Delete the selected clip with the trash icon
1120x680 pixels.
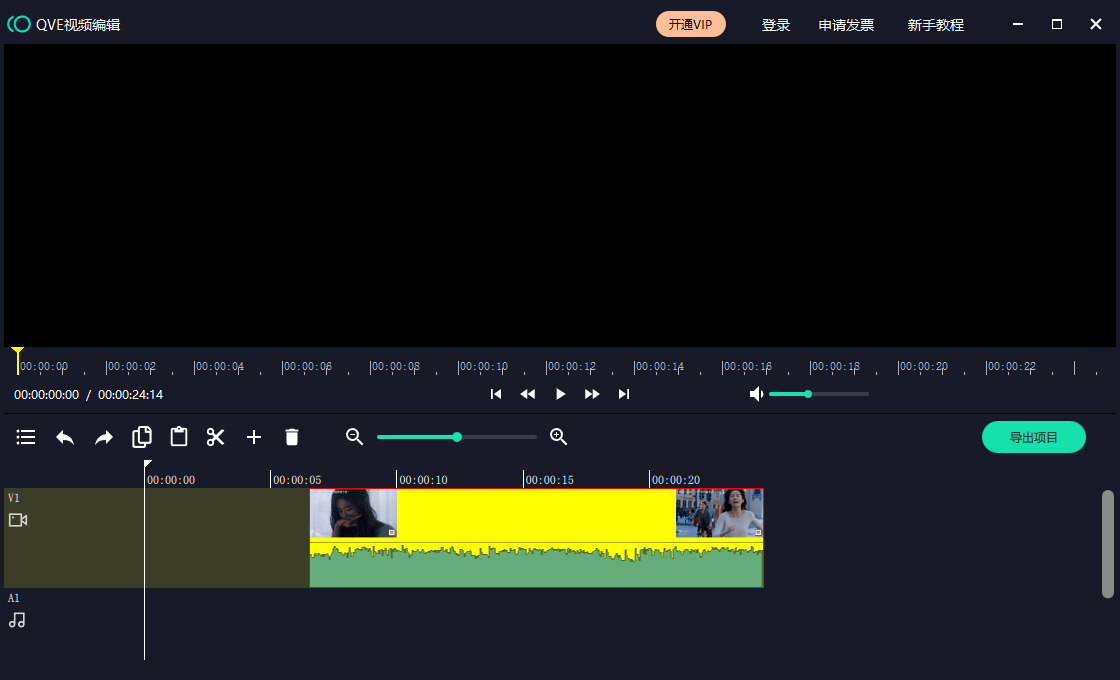coord(292,437)
